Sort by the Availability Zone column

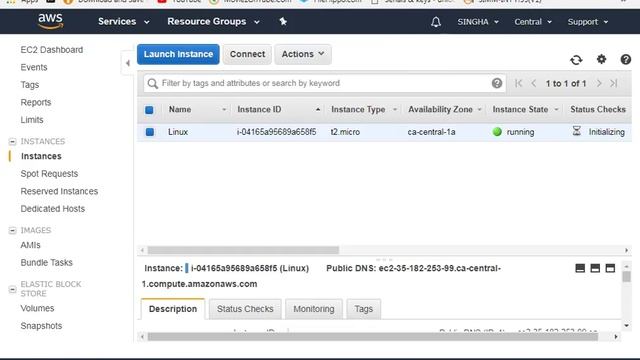click(440, 109)
